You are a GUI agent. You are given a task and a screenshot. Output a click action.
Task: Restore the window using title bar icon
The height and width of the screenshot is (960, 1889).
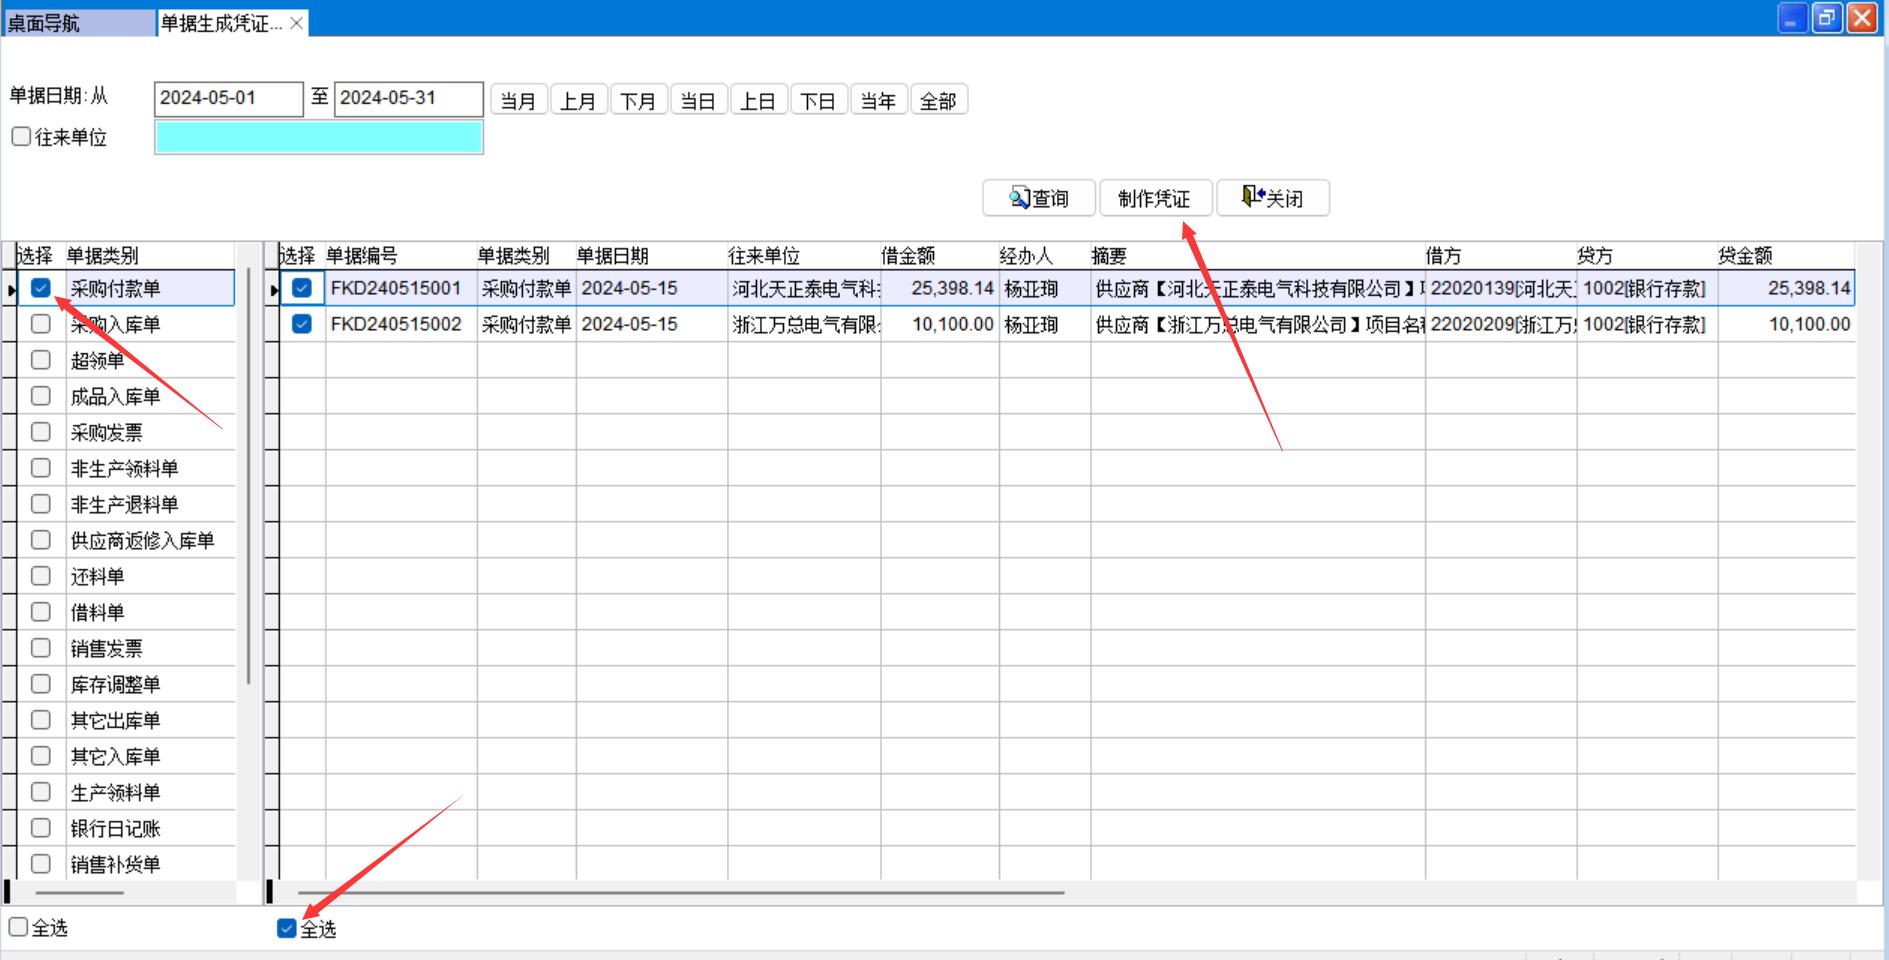(x=1827, y=17)
